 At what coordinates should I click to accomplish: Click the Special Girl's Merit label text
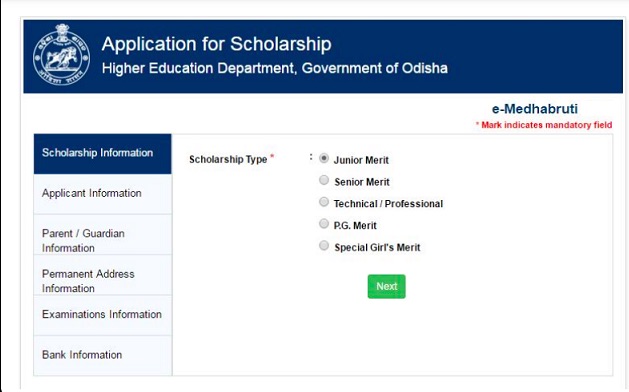click(377, 248)
